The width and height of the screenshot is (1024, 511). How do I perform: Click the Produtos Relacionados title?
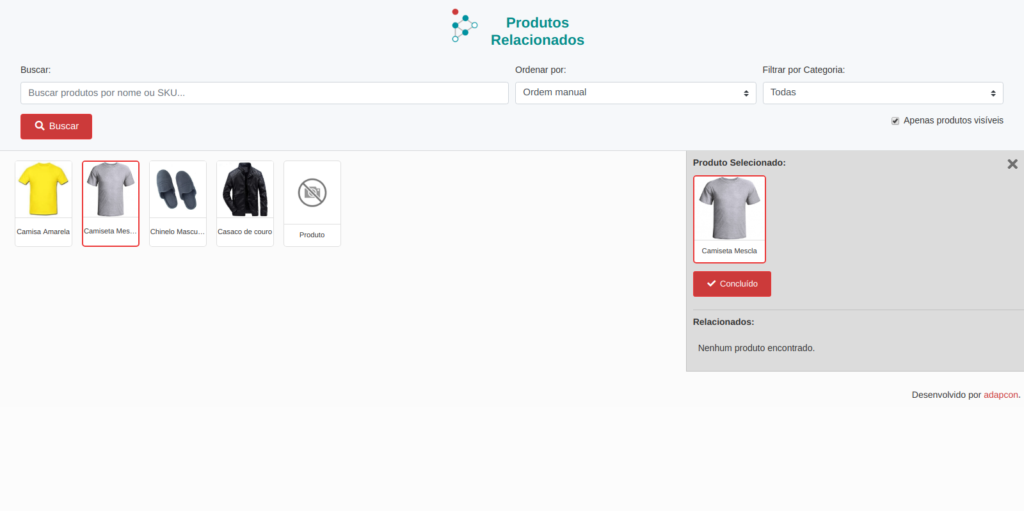(x=537, y=31)
